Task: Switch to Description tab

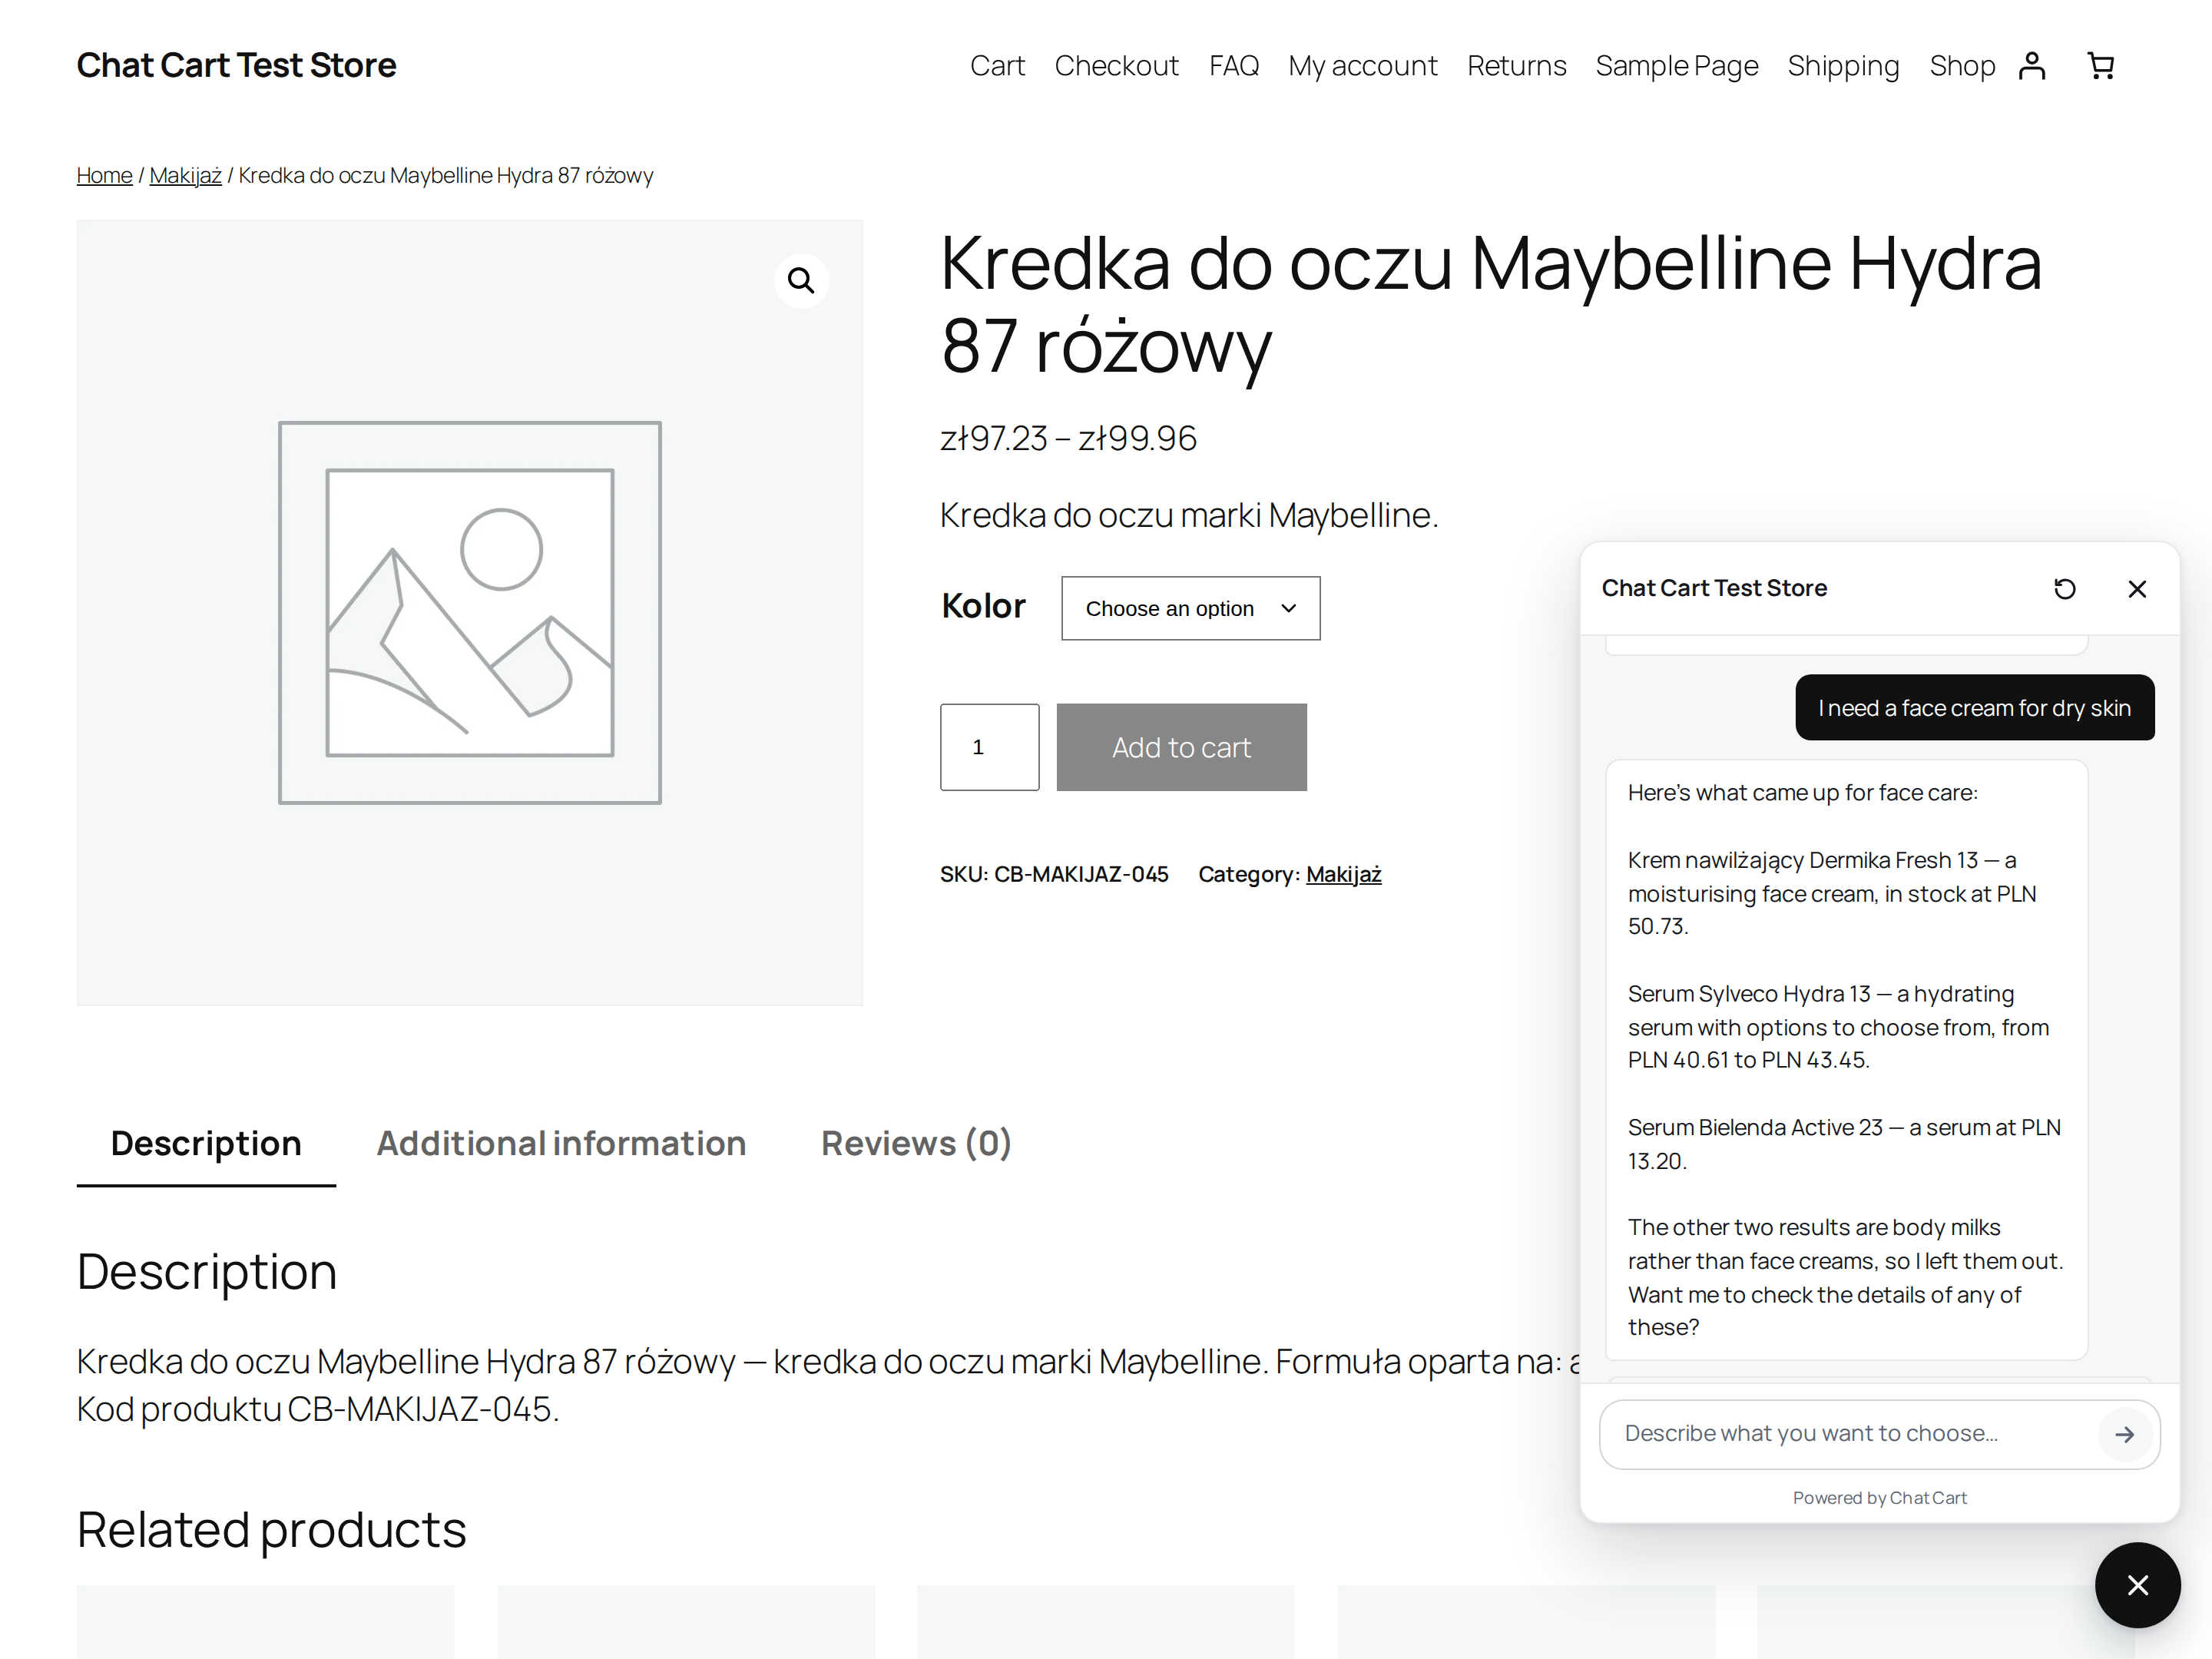Action: [206, 1143]
